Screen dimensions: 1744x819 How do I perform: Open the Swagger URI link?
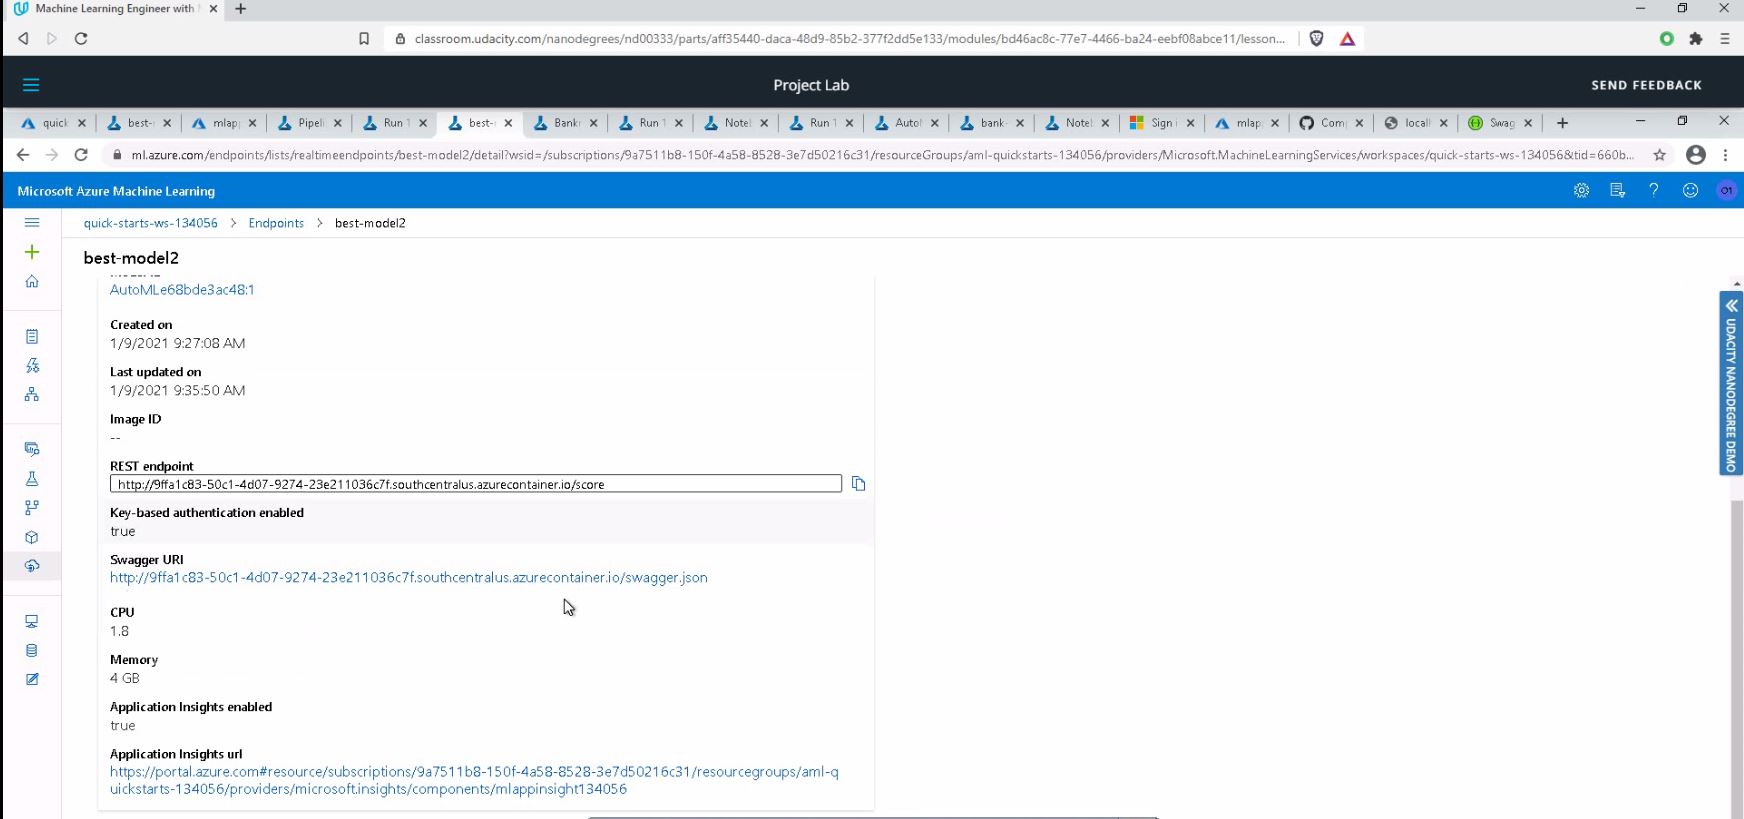point(408,578)
